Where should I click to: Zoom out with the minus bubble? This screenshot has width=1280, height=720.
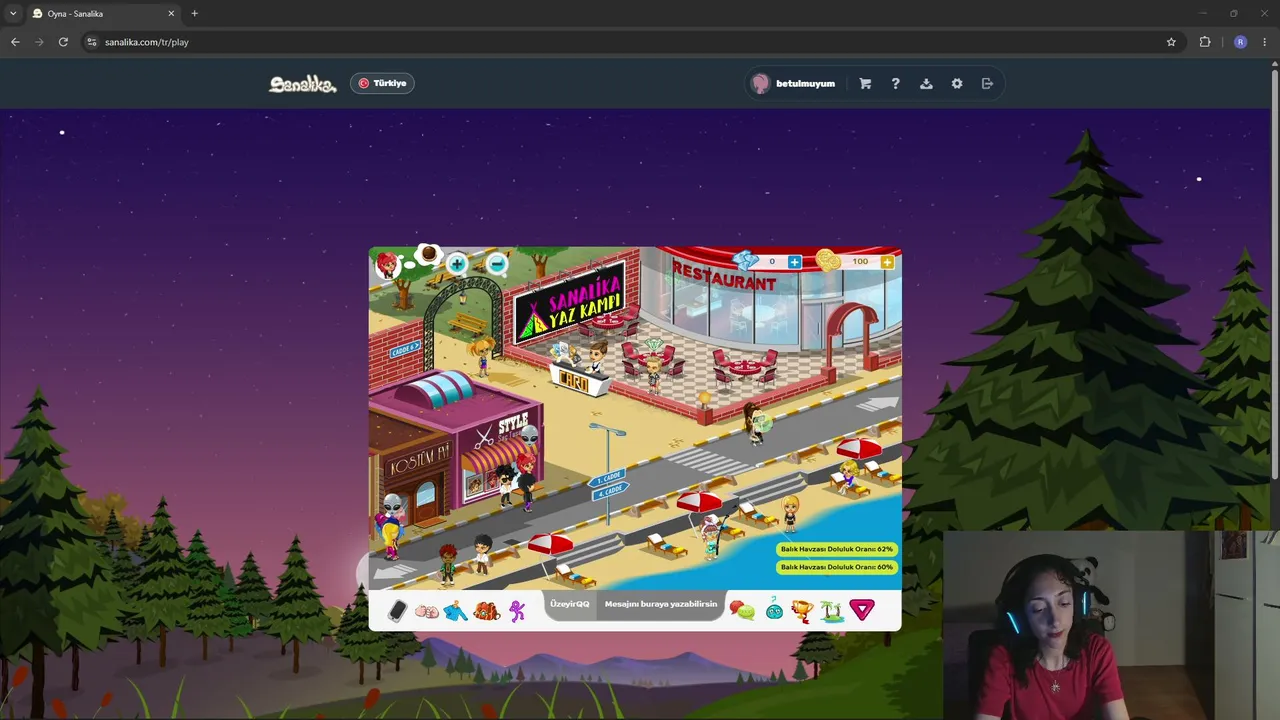497,264
